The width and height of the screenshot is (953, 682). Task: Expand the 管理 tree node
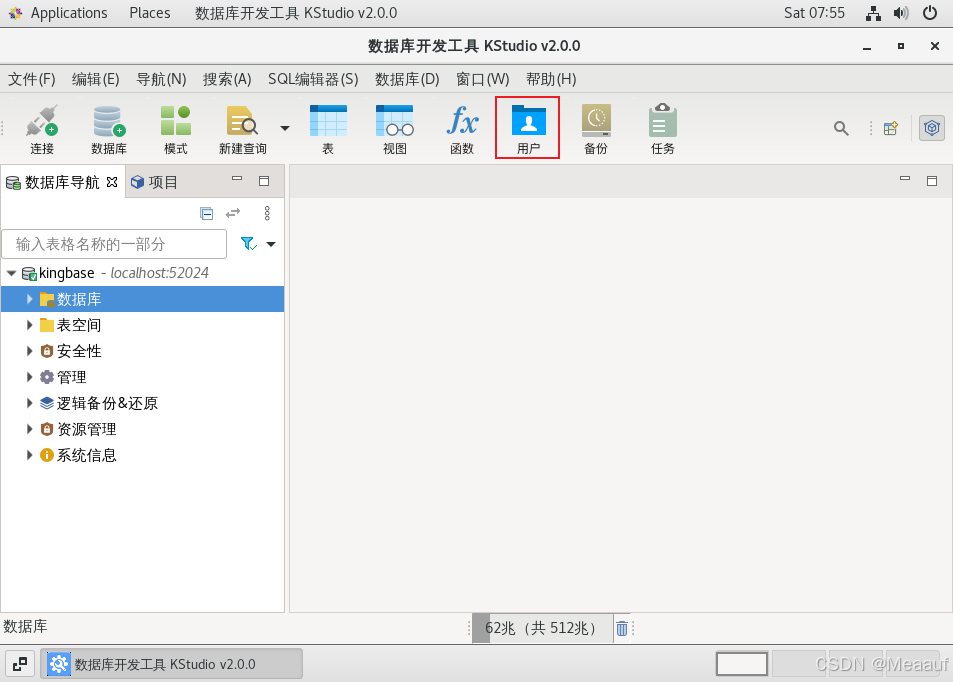point(29,377)
